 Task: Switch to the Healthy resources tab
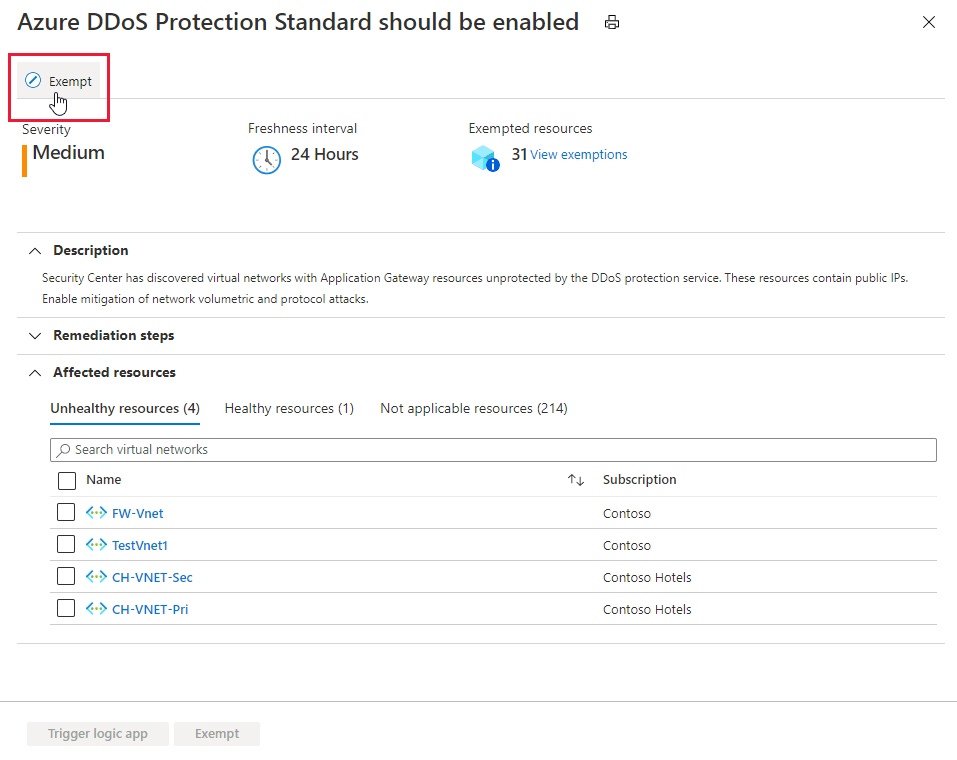(x=289, y=408)
